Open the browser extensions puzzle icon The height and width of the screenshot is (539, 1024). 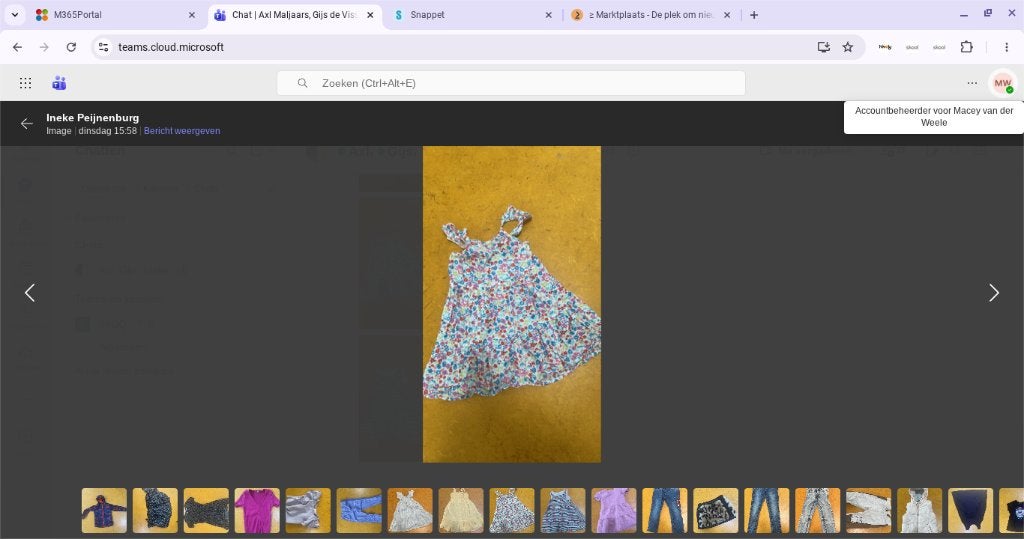[967, 47]
